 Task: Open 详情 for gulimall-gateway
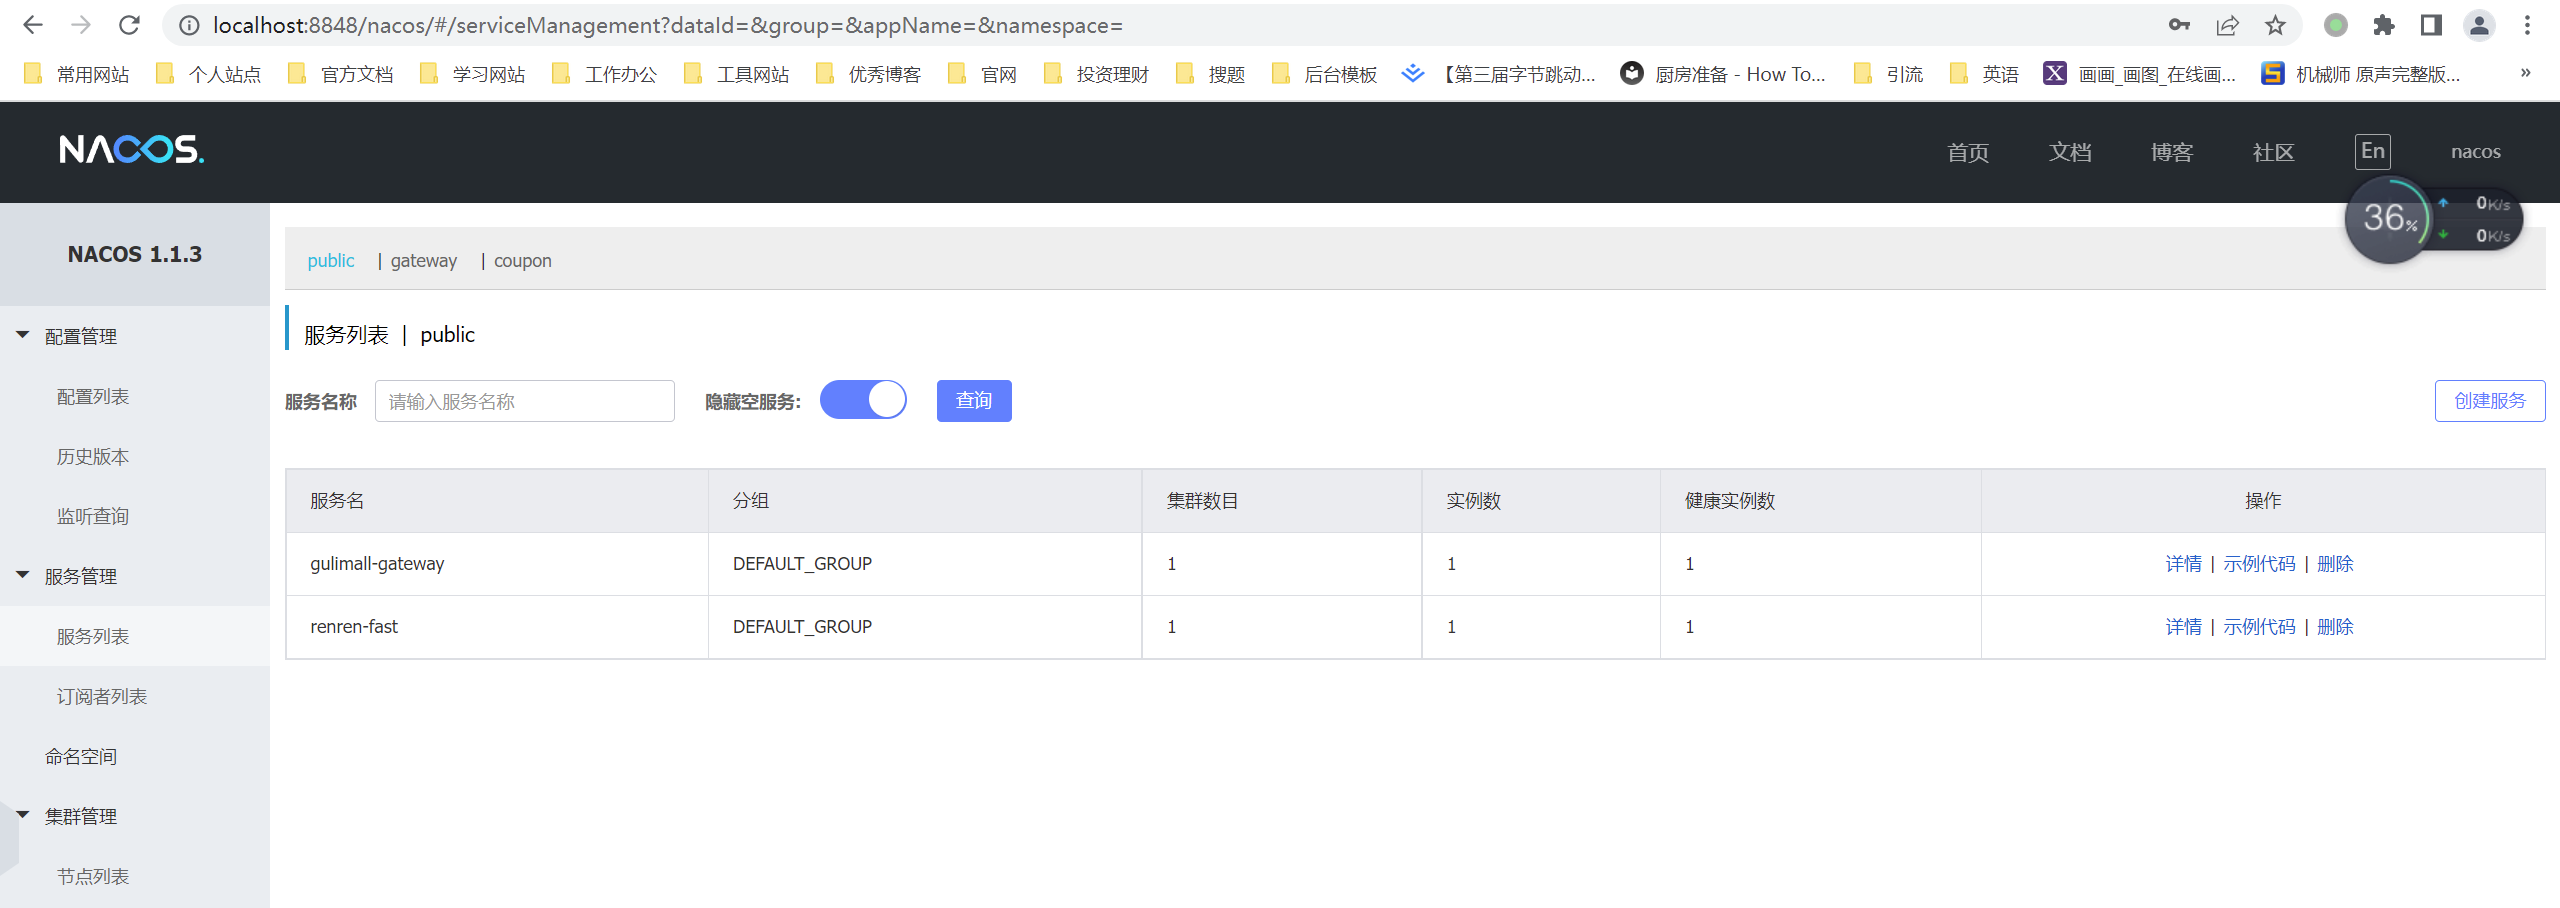point(2184,564)
